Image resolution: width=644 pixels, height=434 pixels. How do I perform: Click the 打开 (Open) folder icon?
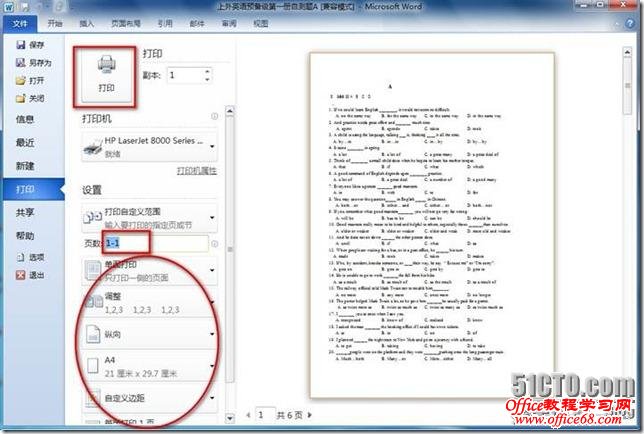tap(21, 80)
